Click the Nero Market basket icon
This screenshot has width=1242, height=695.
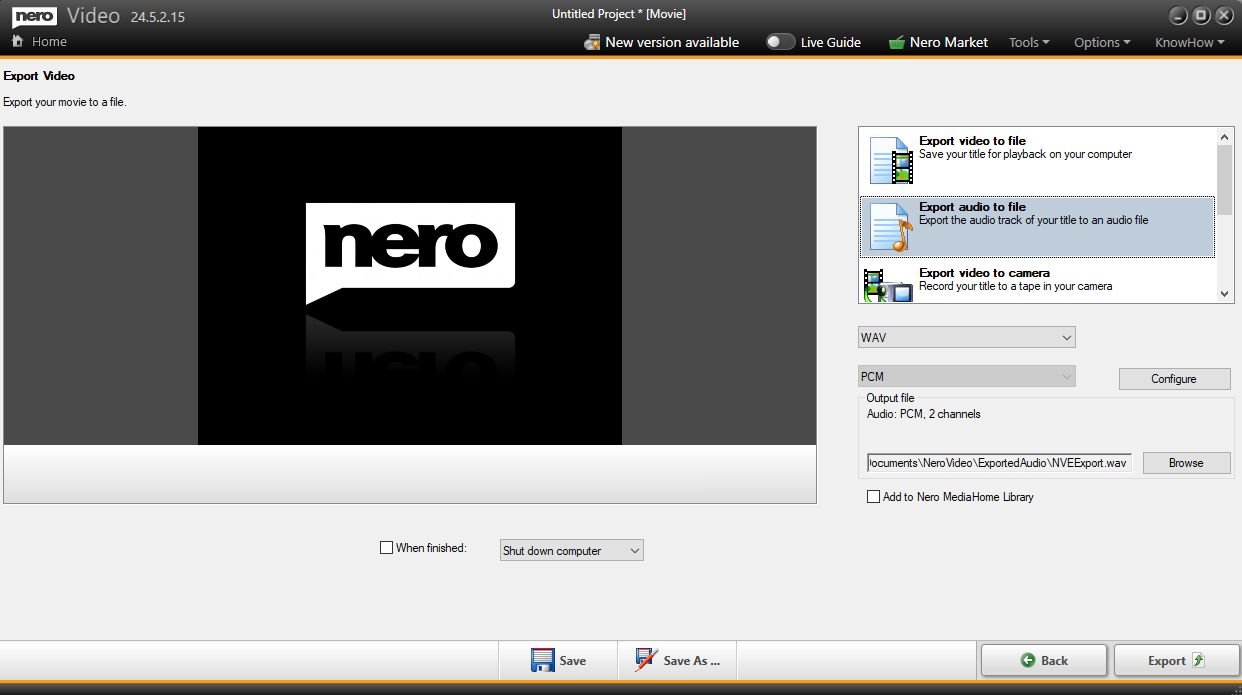[x=896, y=42]
